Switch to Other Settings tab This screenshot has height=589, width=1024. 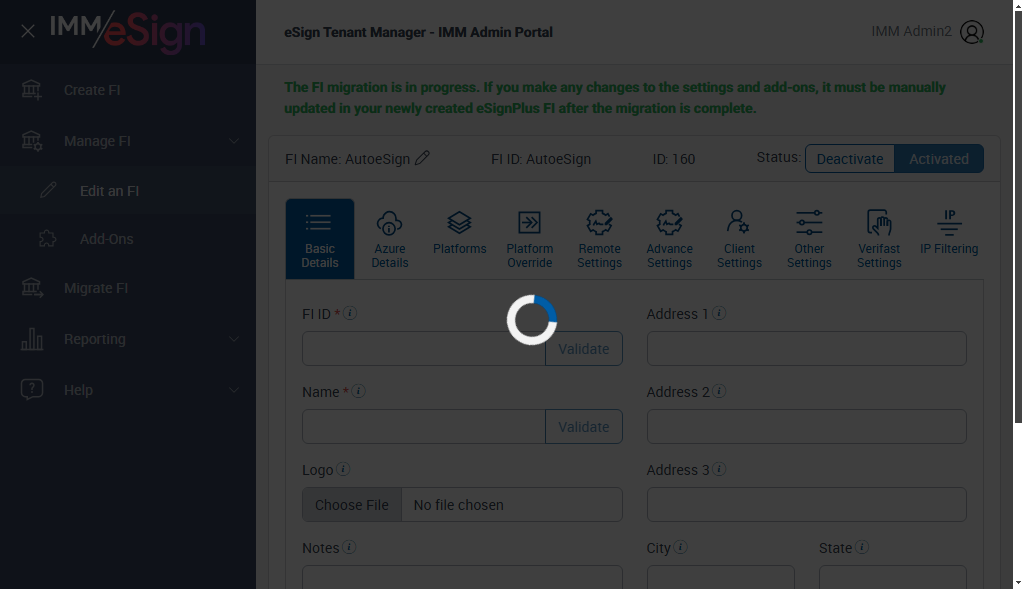click(809, 239)
